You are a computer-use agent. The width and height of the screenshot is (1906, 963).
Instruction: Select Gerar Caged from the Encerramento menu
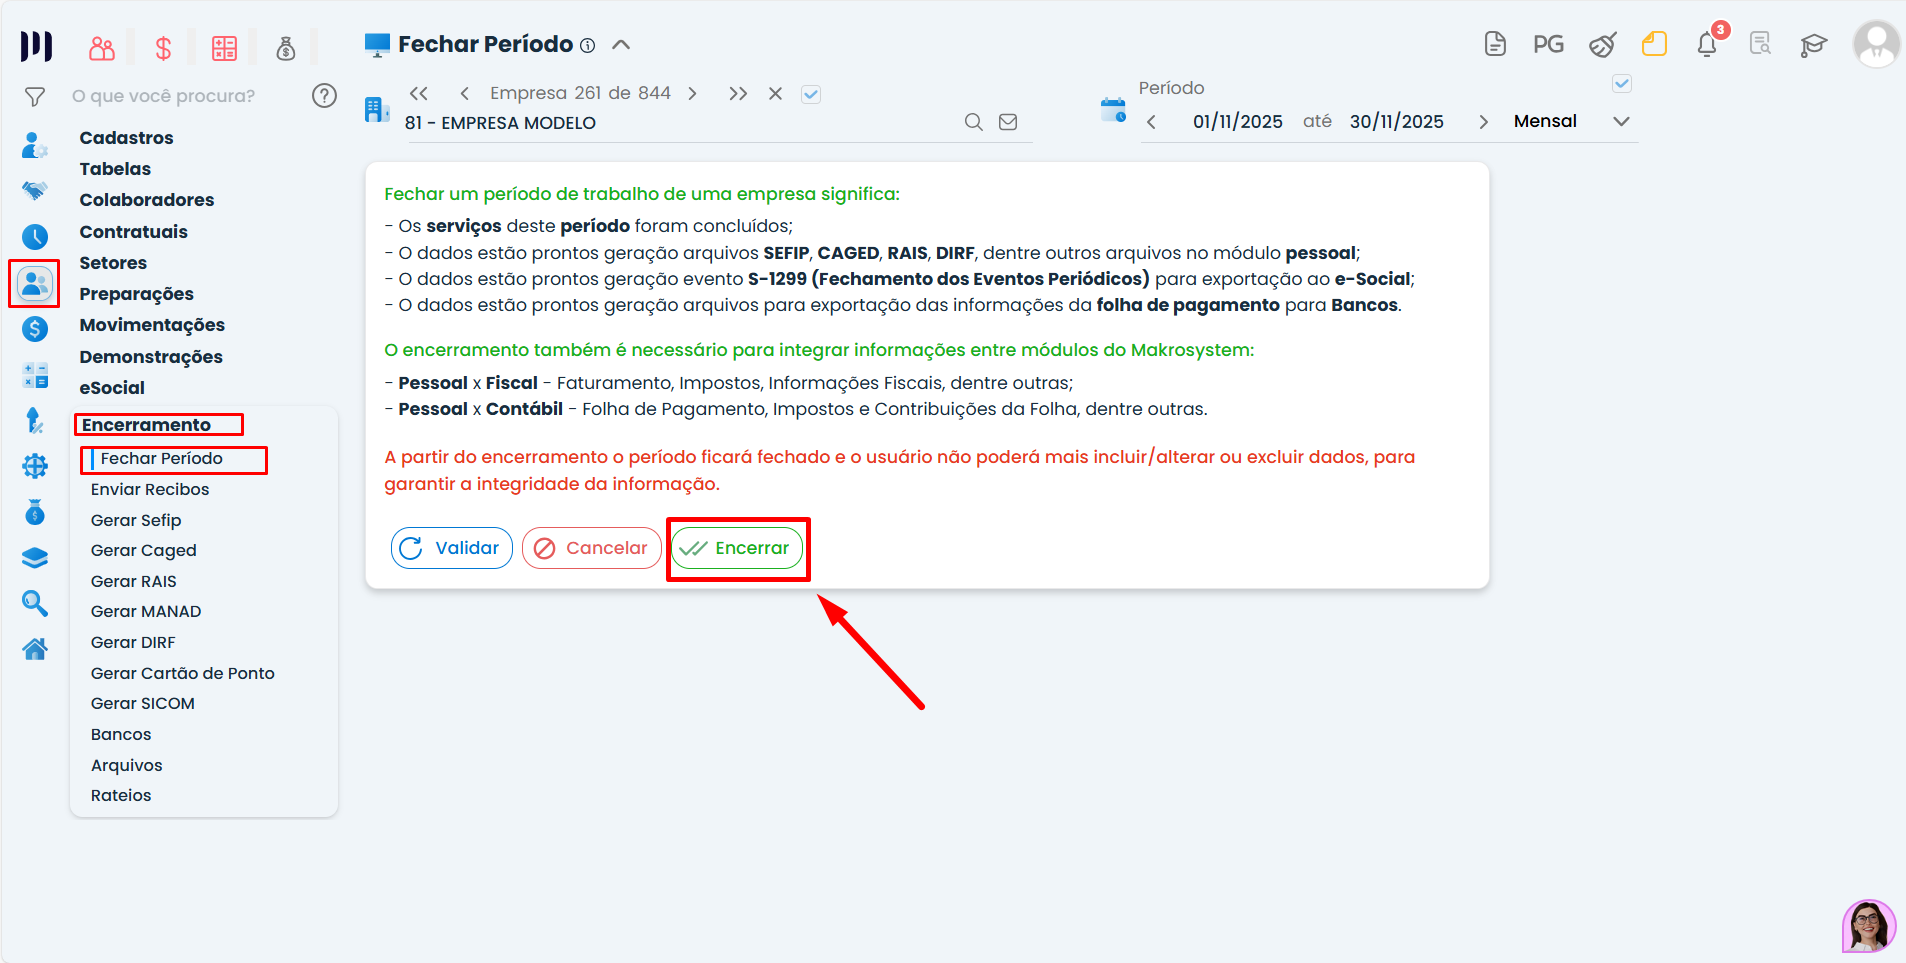[x=143, y=550]
